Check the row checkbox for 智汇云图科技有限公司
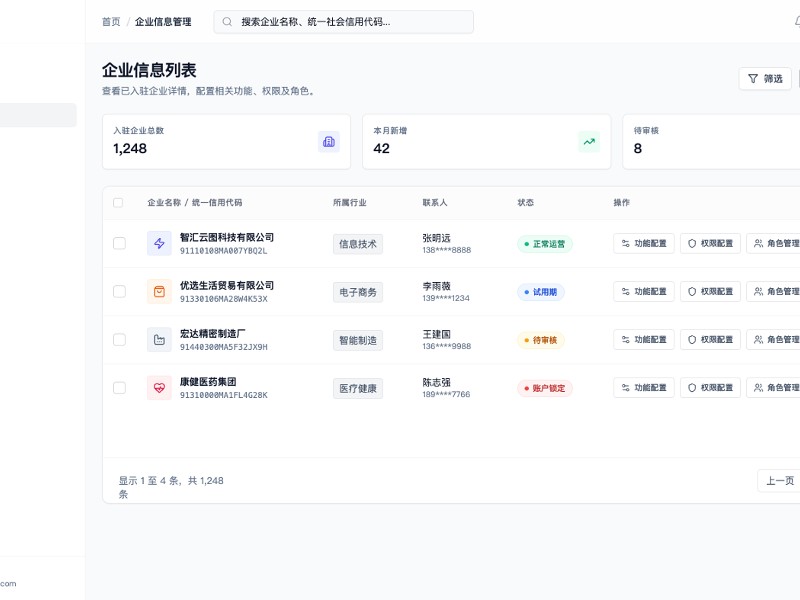 click(x=119, y=243)
